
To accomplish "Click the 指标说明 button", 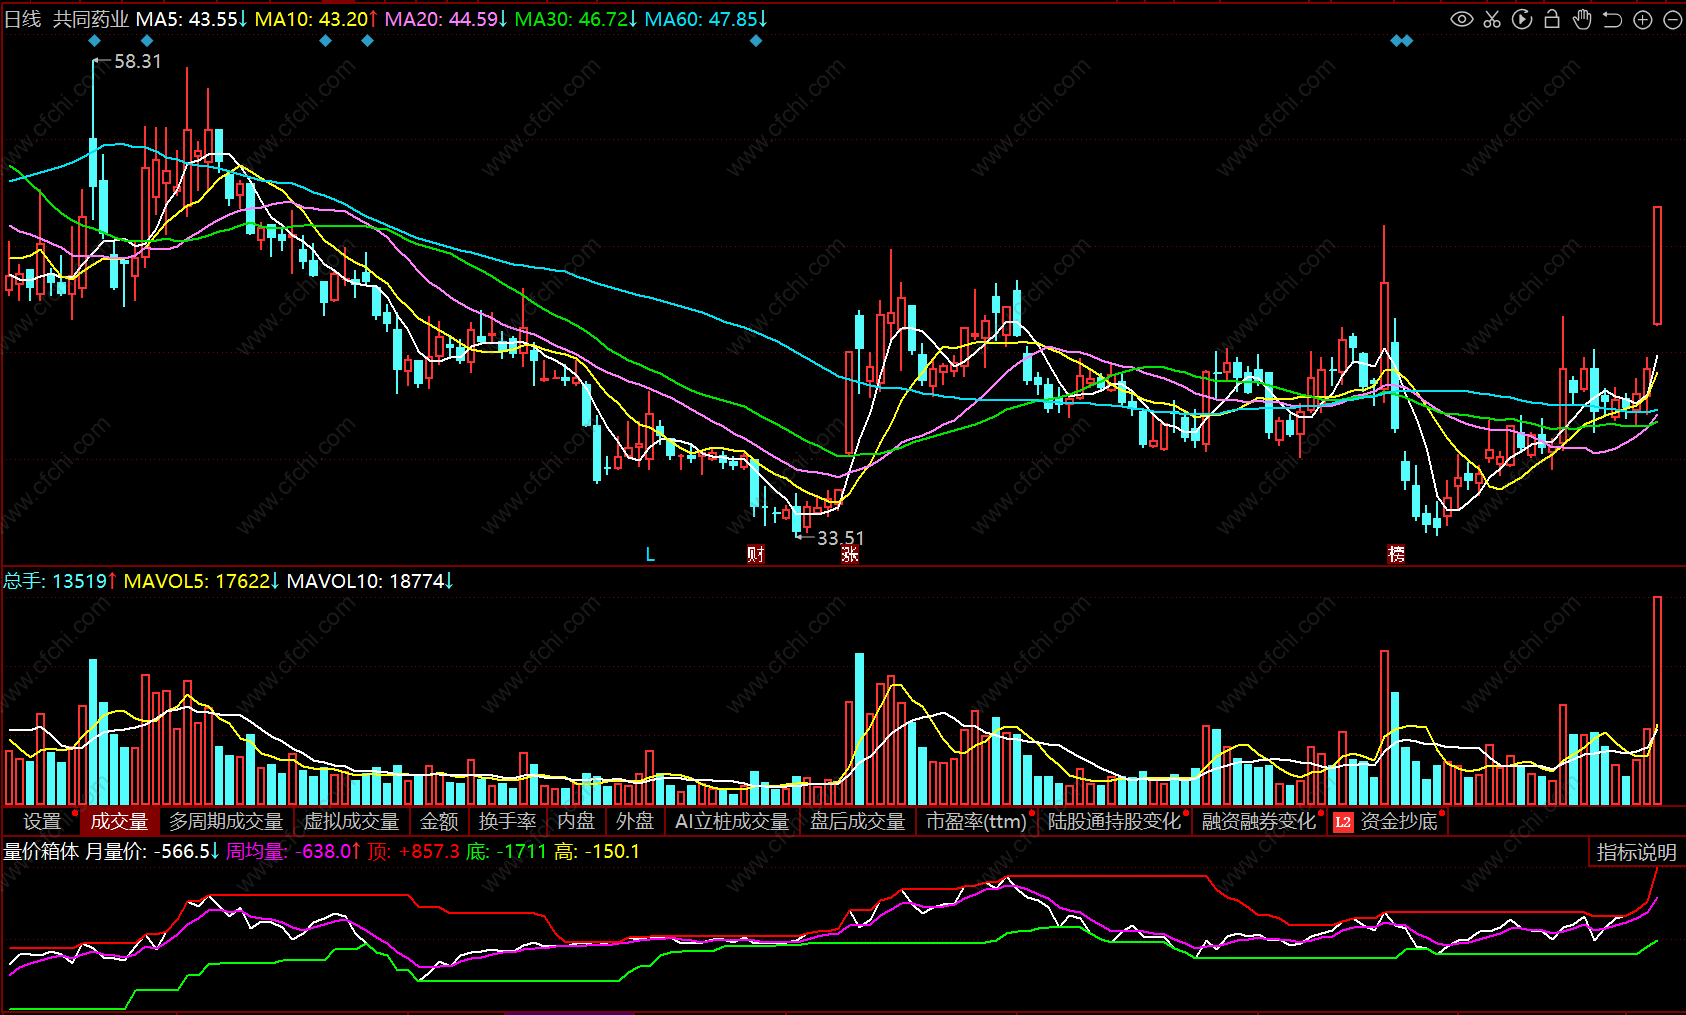I will 1636,852.
